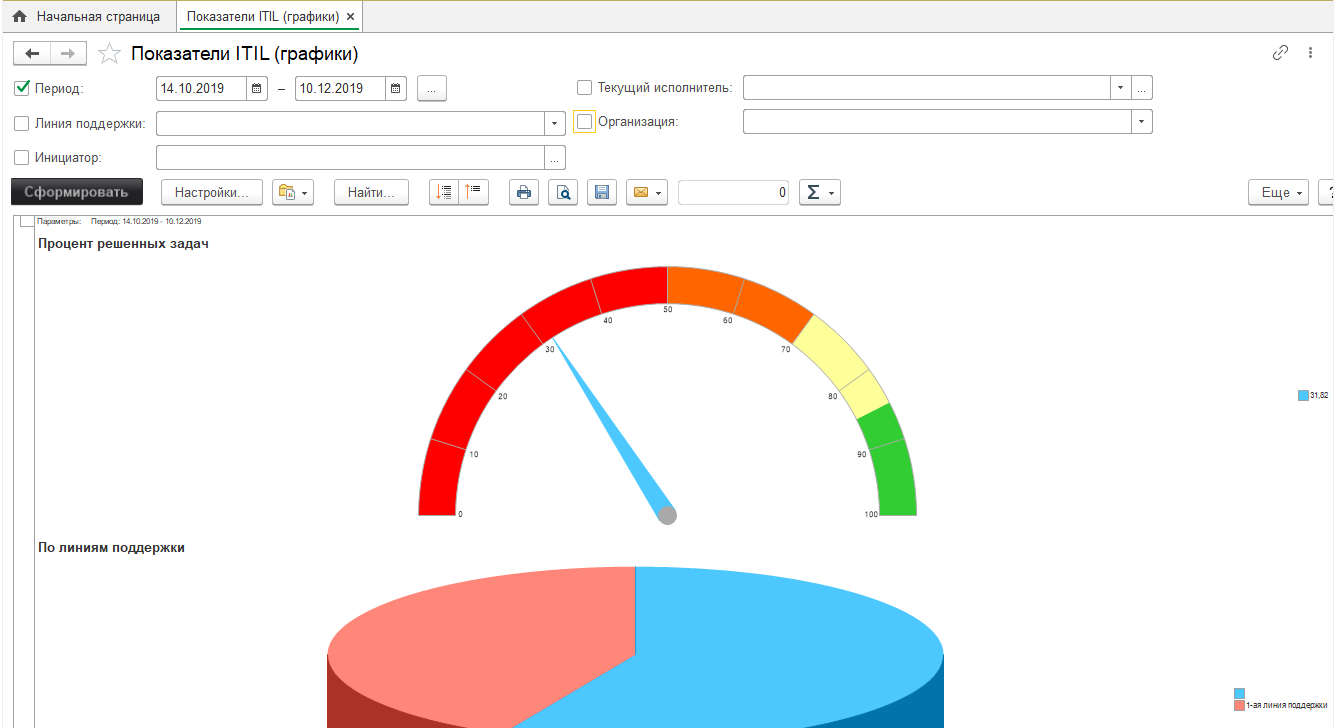1334x728 pixels.
Task: Tick the Текущий исполнитель checkbox
Action: 584,88
